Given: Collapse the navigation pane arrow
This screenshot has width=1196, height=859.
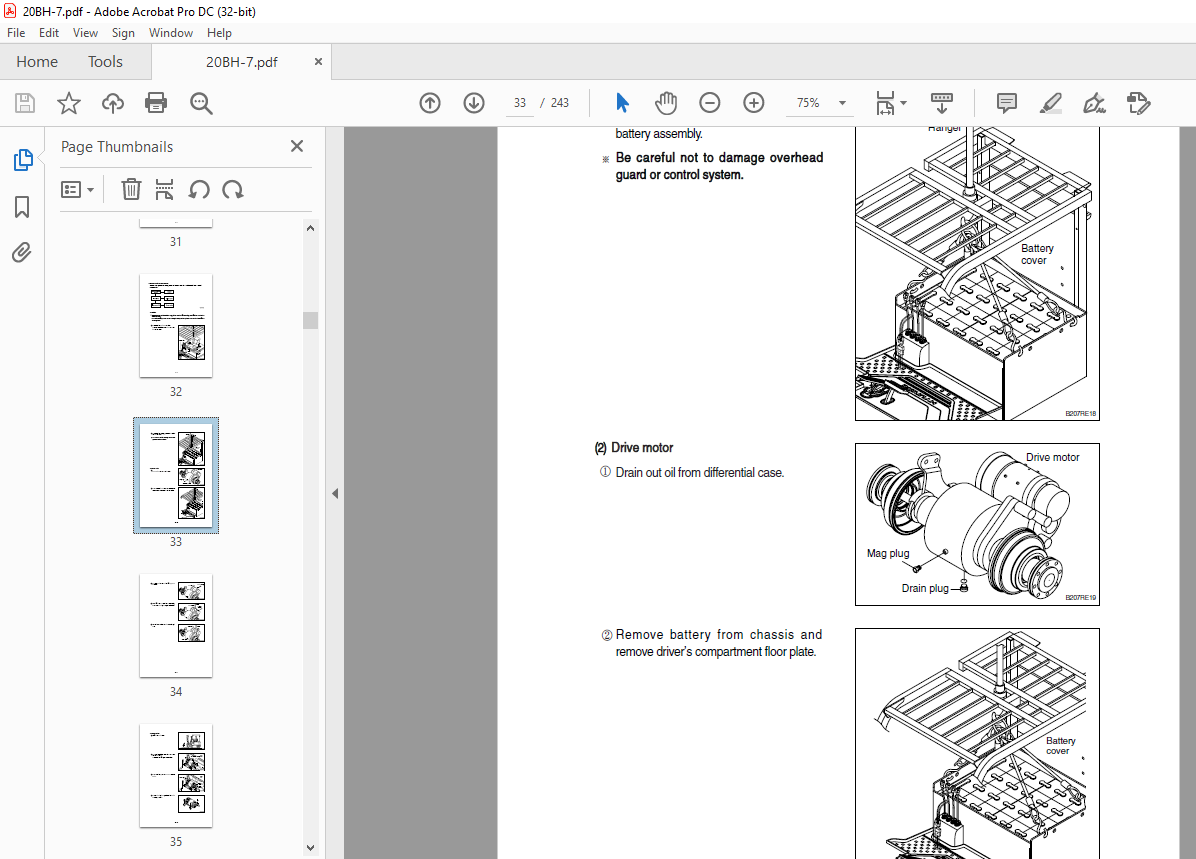Looking at the screenshot, I should point(335,494).
